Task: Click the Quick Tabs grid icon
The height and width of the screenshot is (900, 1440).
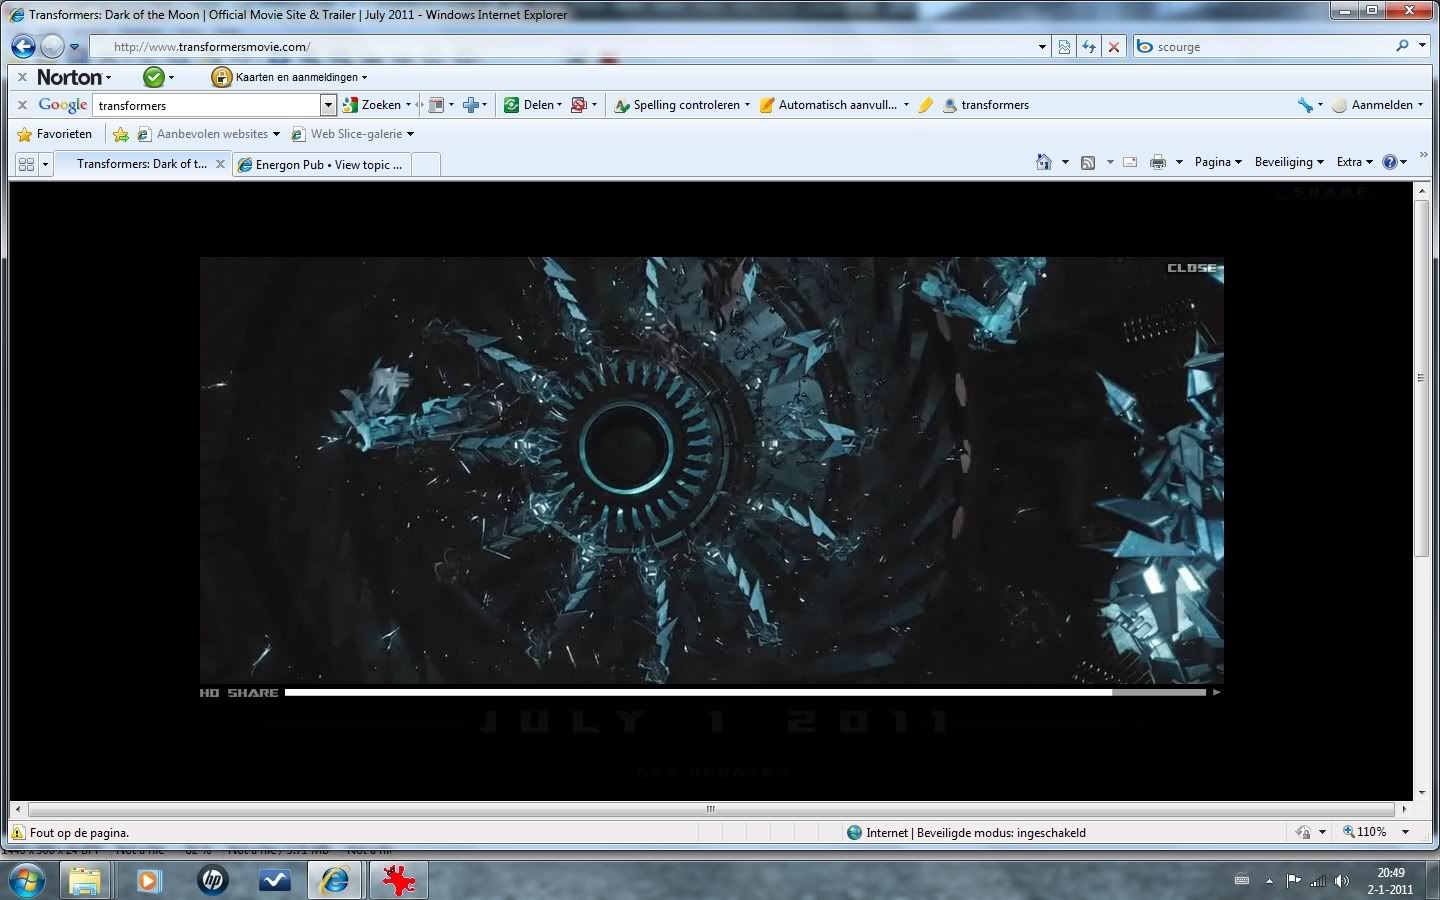Action: pos(26,164)
